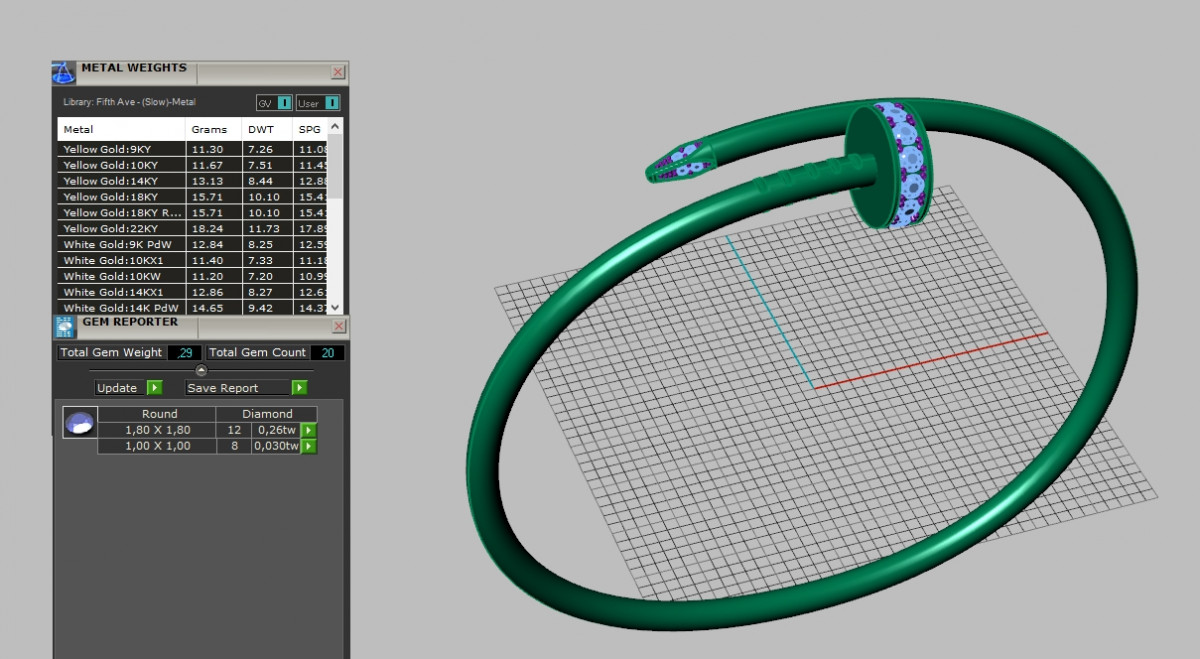This screenshot has width=1200, height=659.
Task: Close the Metal Weights panel
Action: 338,72
